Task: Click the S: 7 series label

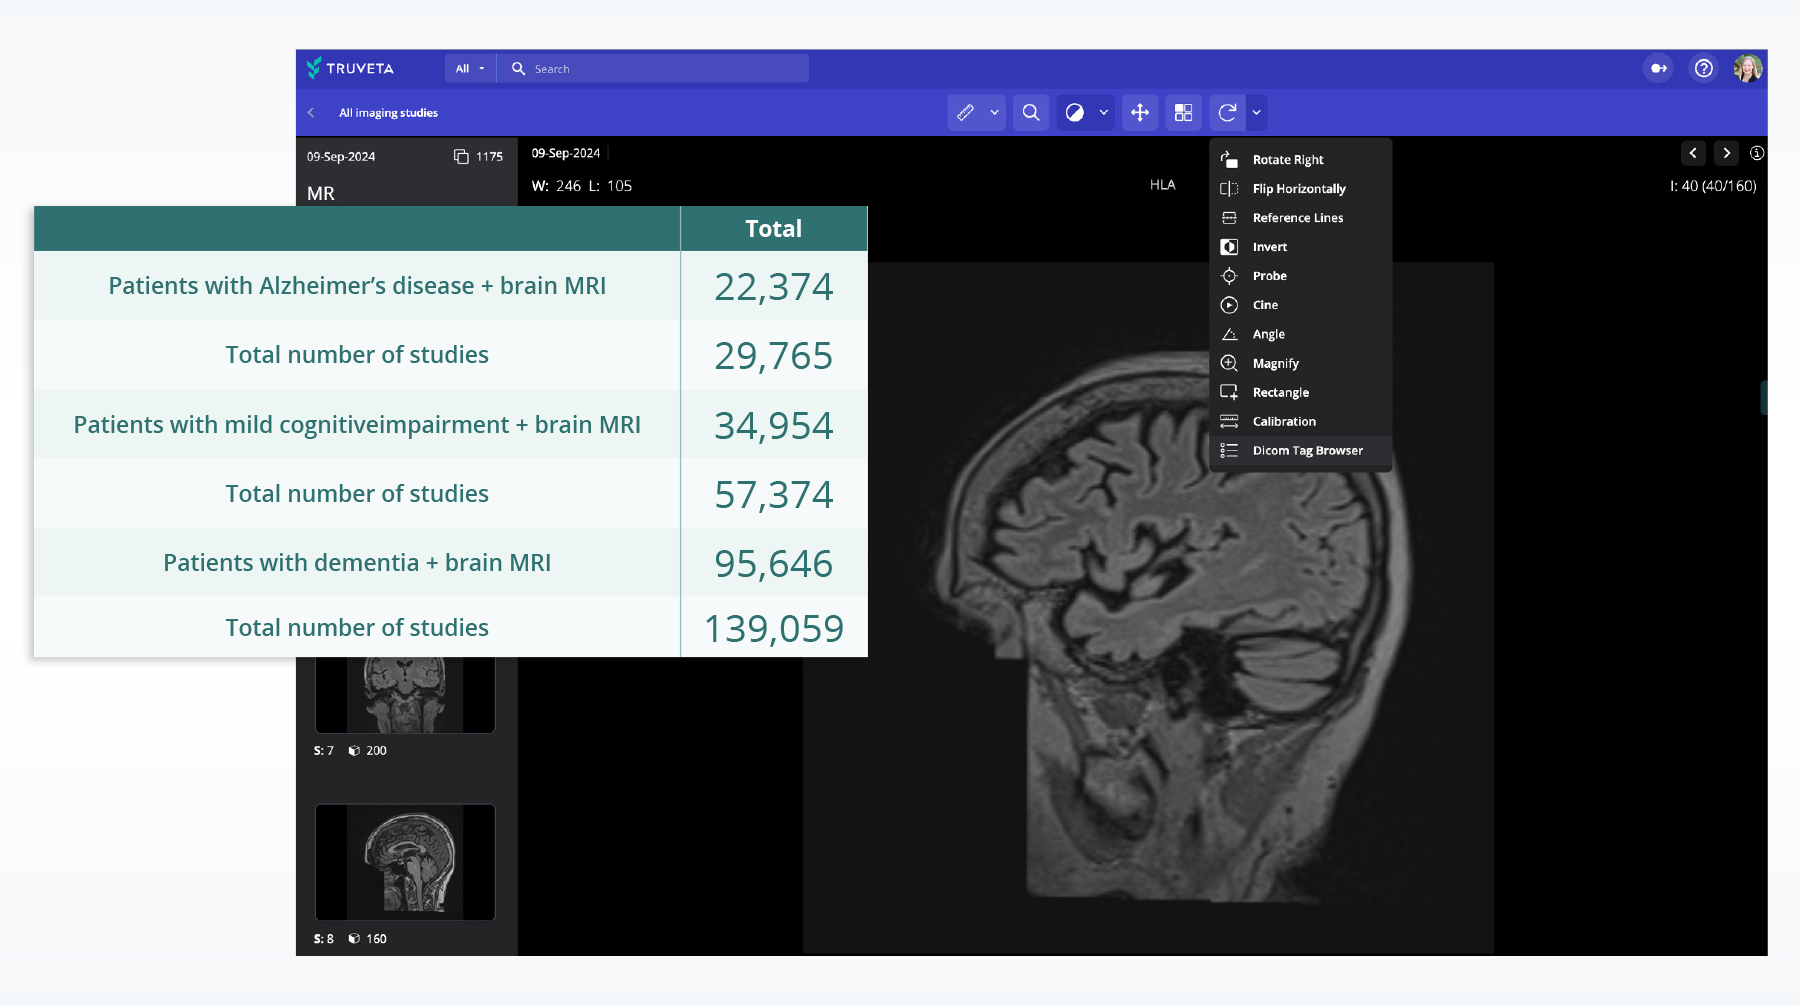Action: tap(323, 751)
